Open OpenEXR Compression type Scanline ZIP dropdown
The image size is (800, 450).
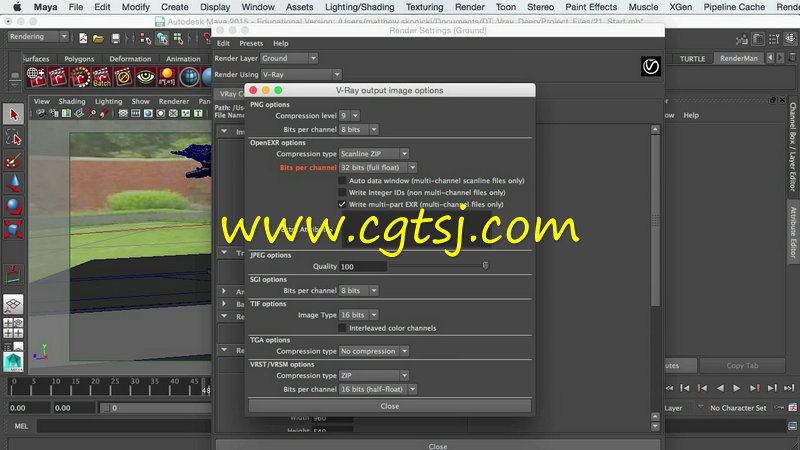[x=374, y=154]
